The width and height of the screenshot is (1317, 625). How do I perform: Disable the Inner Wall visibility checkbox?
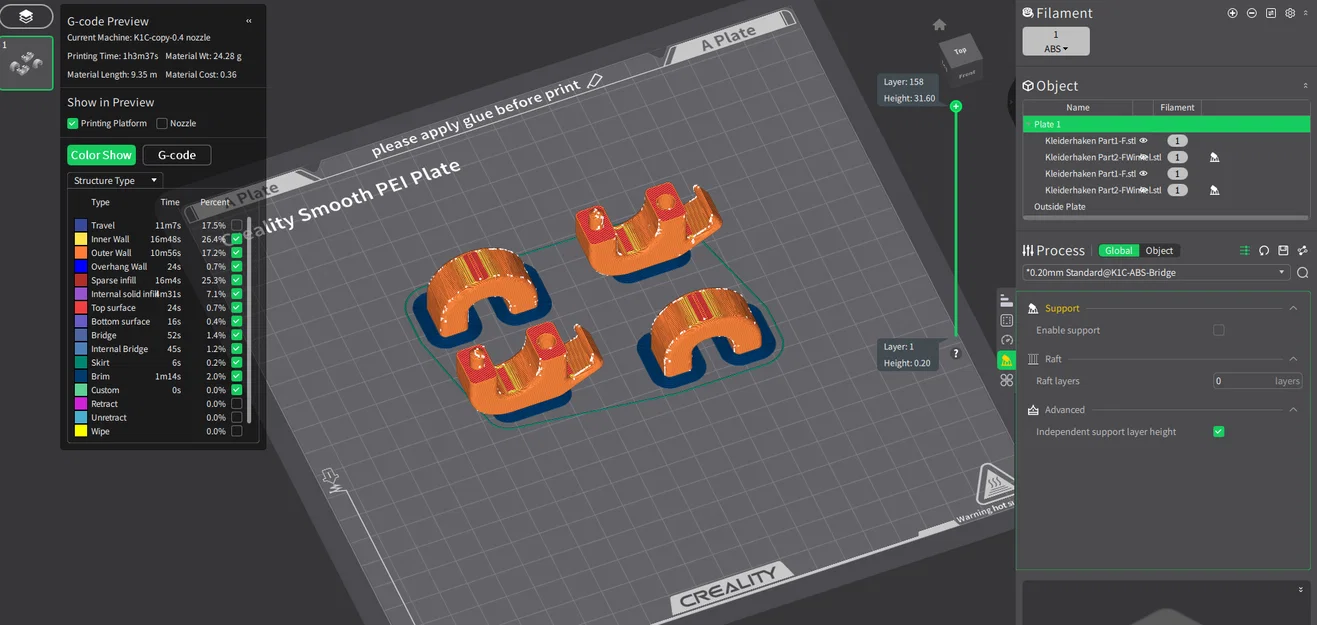click(237, 239)
